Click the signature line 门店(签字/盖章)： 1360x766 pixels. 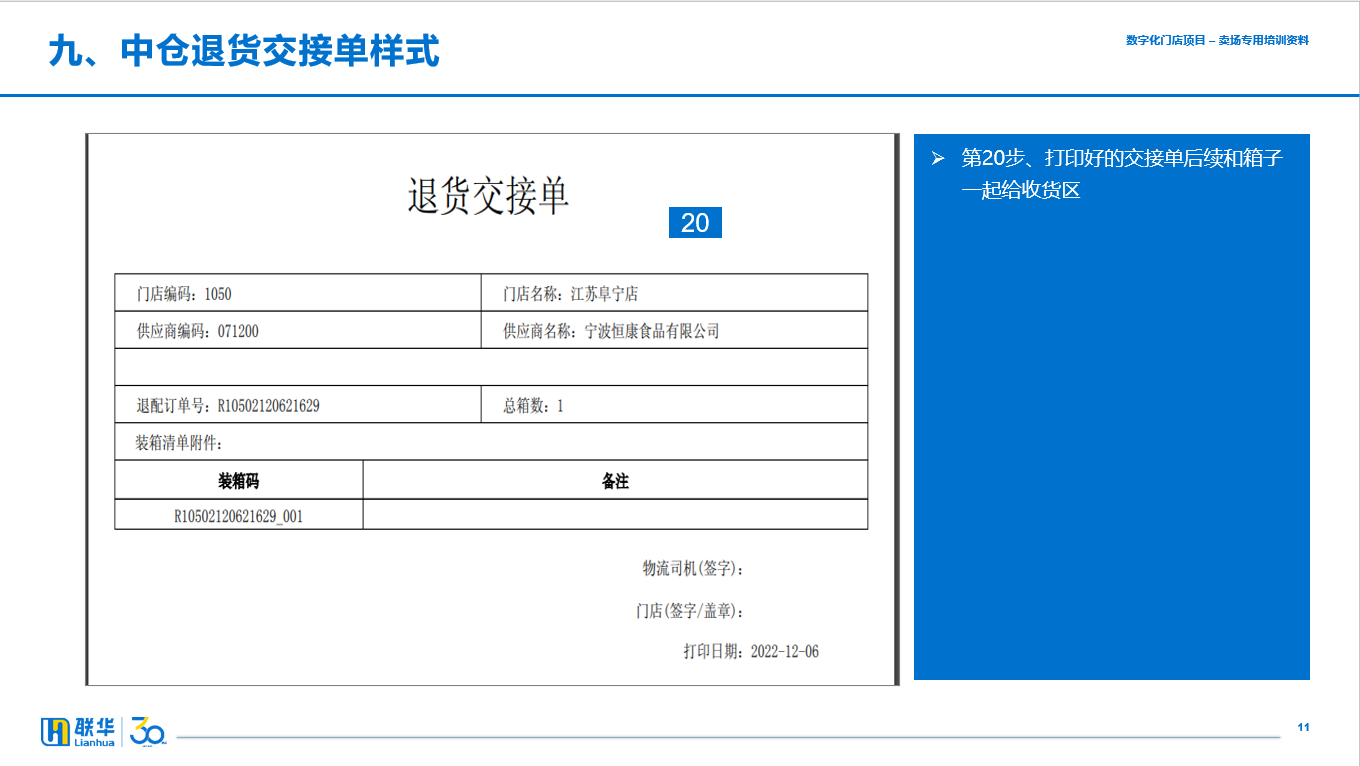tap(690, 610)
